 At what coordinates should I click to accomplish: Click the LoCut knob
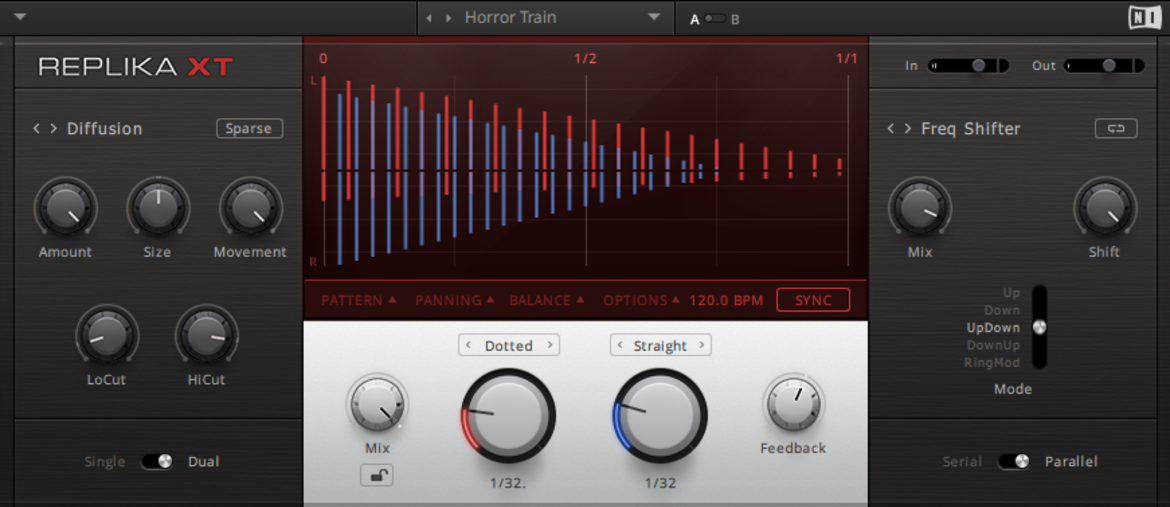coord(107,335)
